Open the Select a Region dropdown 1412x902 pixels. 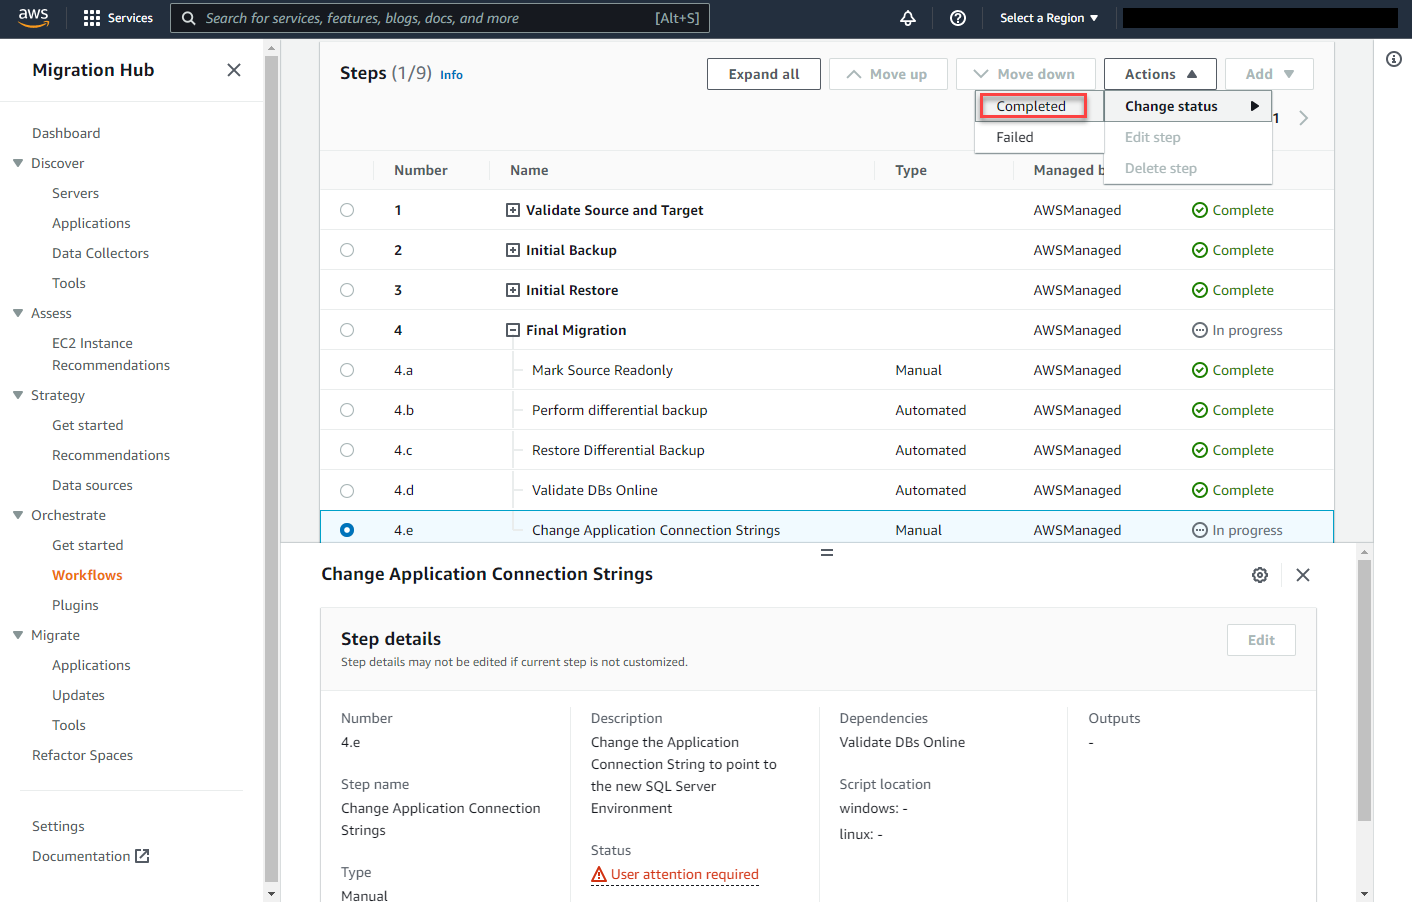[x=1049, y=18]
